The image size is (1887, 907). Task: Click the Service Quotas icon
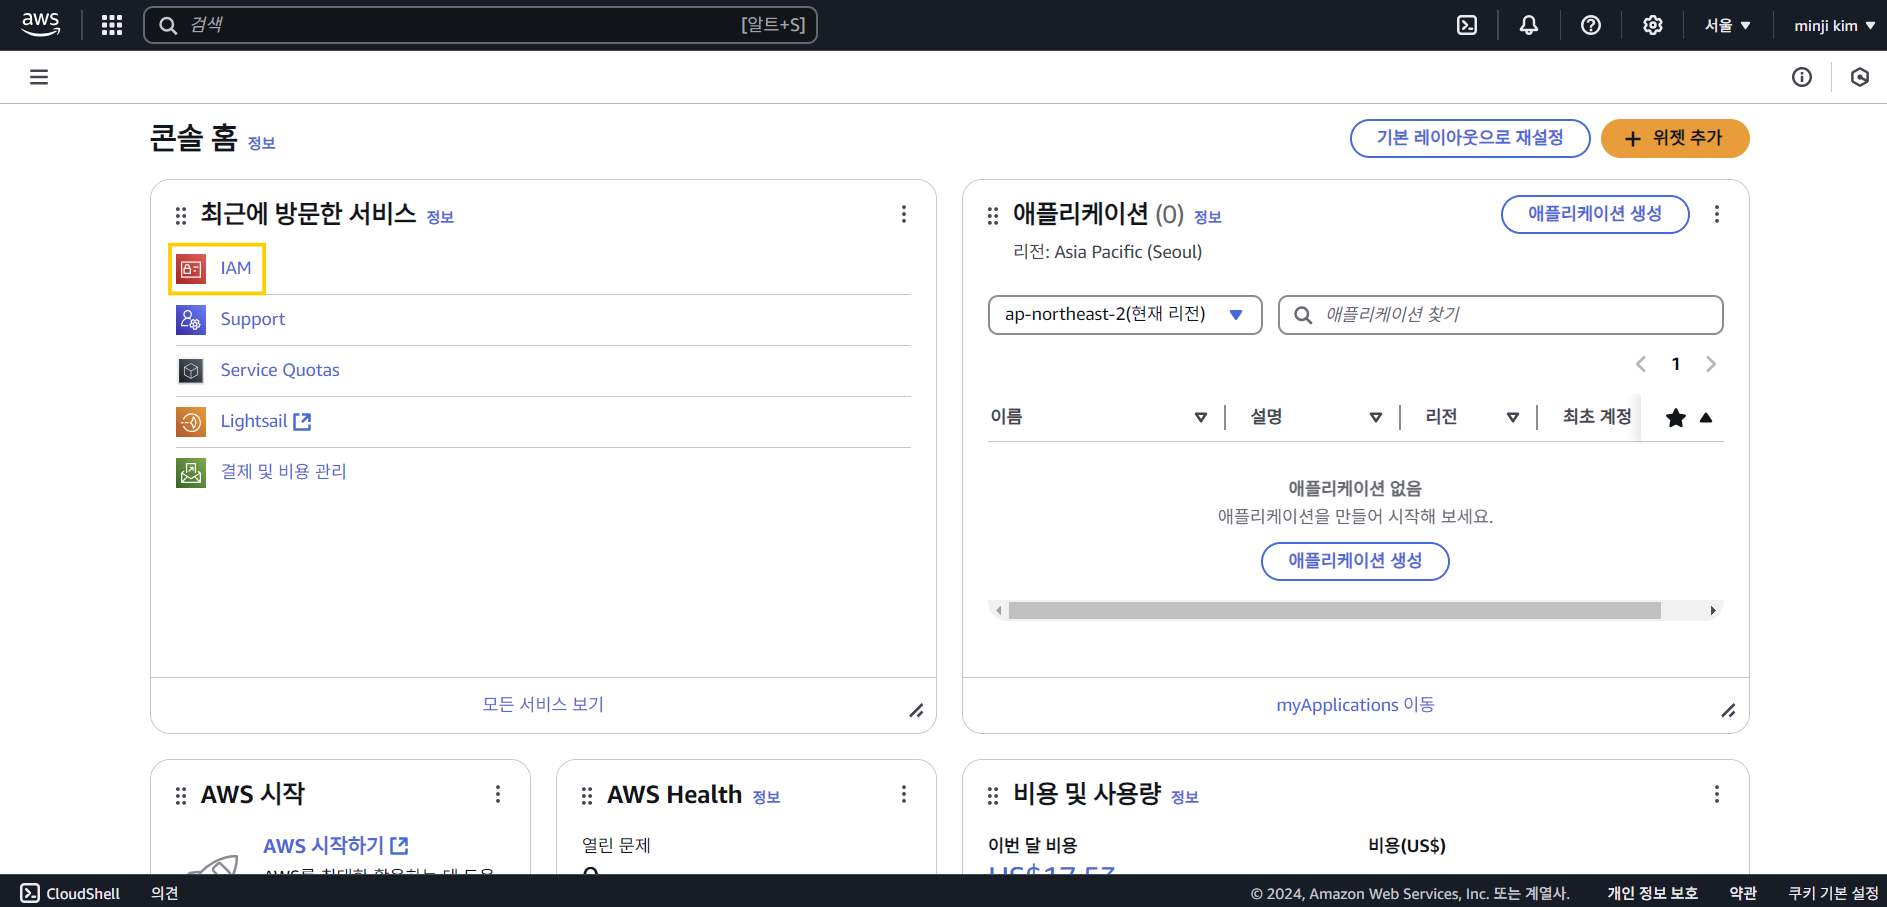[191, 370]
